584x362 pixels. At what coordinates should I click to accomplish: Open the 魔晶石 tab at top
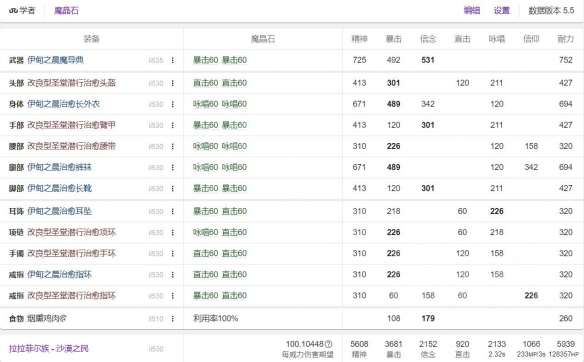tap(66, 10)
